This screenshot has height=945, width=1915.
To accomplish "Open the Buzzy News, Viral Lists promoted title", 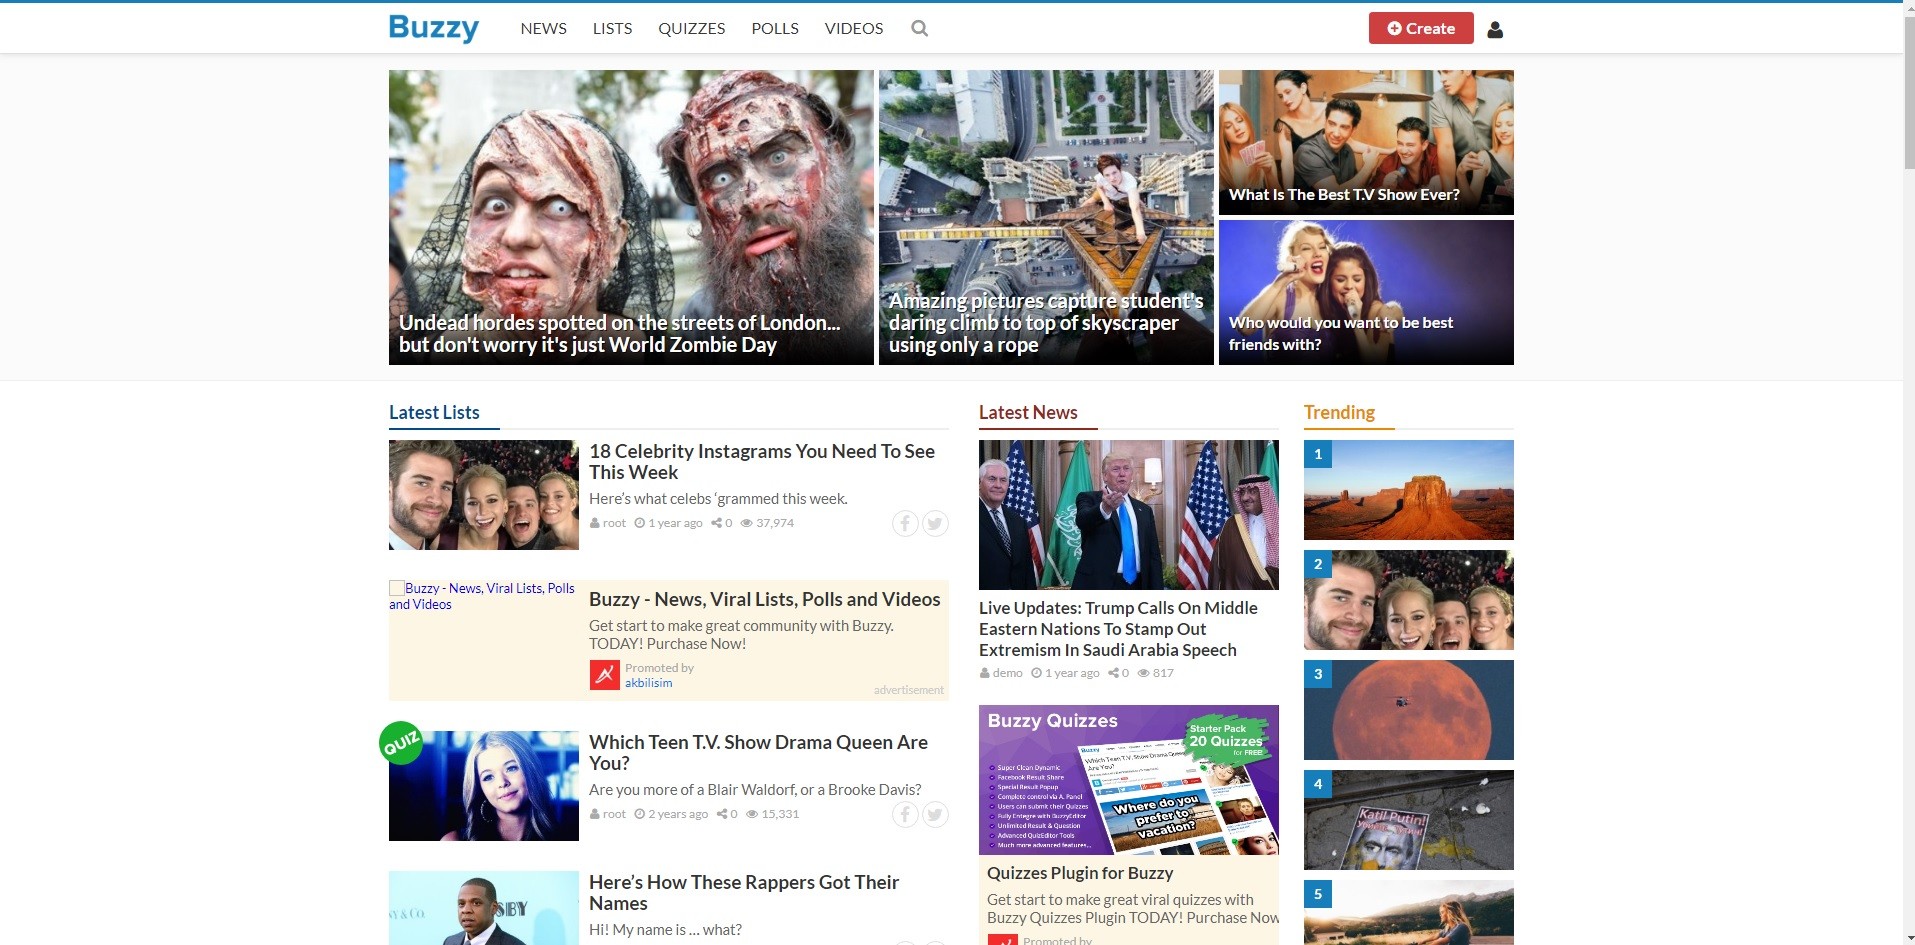I will click(x=764, y=600).
